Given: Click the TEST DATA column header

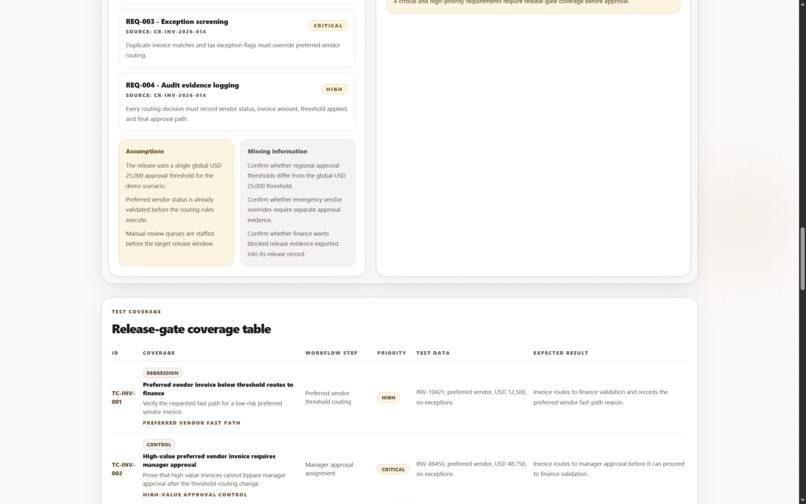Looking at the screenshot, I should (433, 353).
